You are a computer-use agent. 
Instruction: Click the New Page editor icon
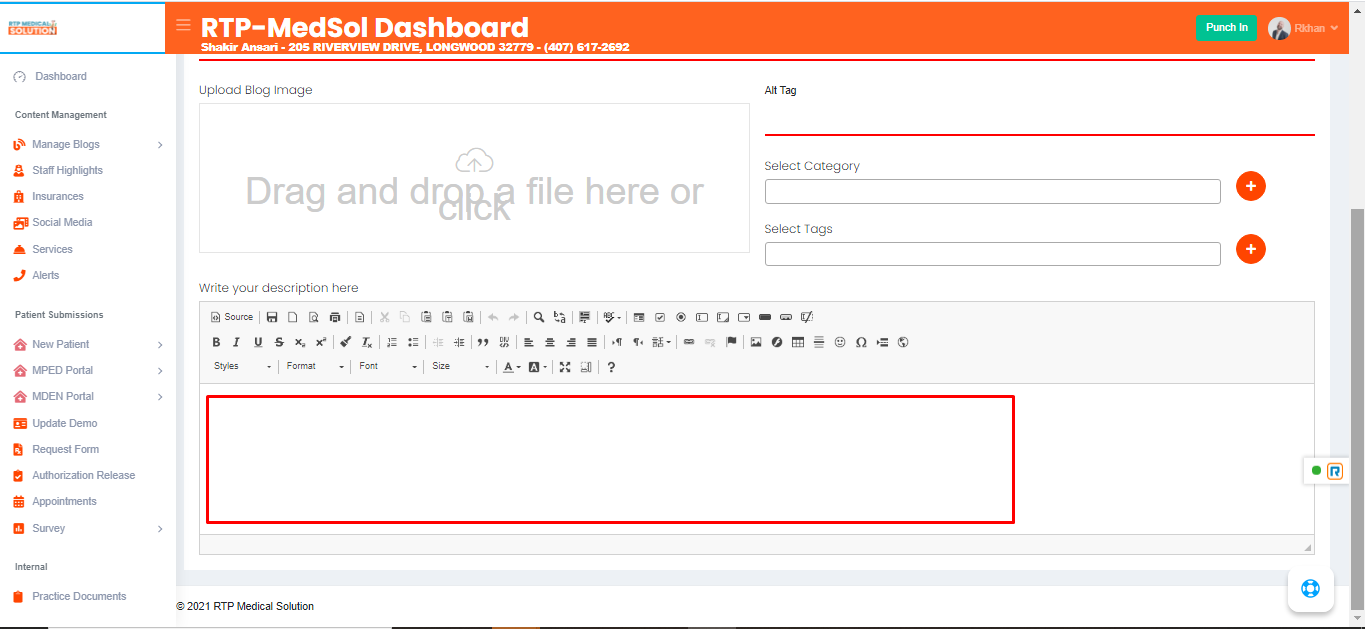[293, 317]
